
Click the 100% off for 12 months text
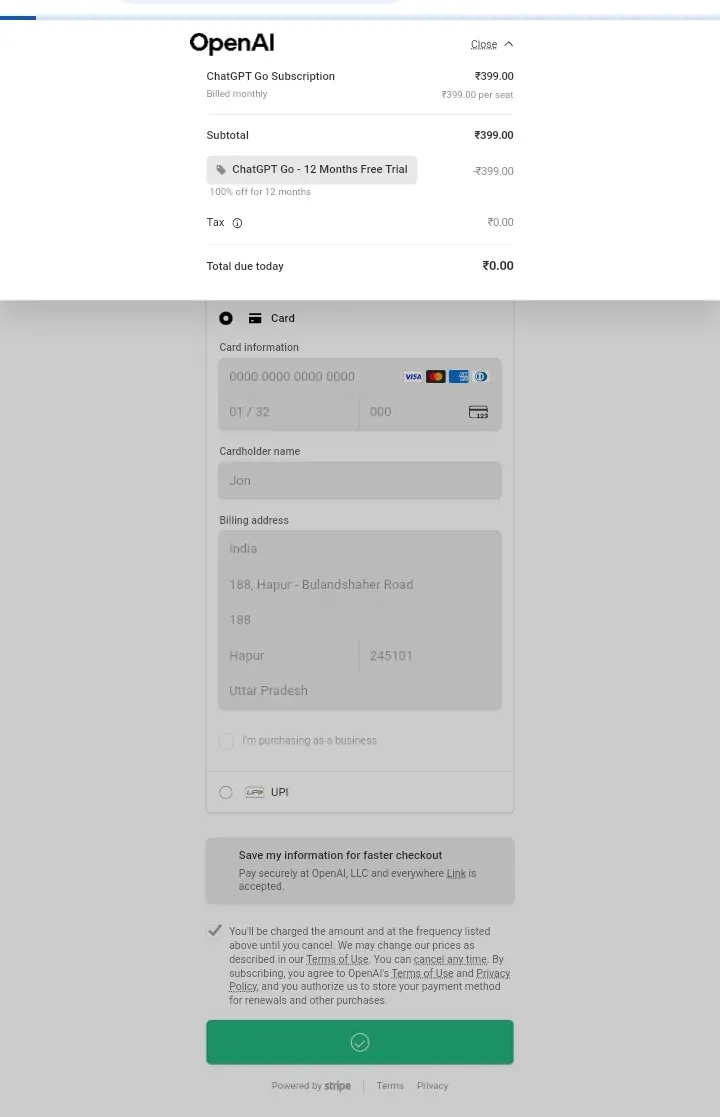pos(260,192)
